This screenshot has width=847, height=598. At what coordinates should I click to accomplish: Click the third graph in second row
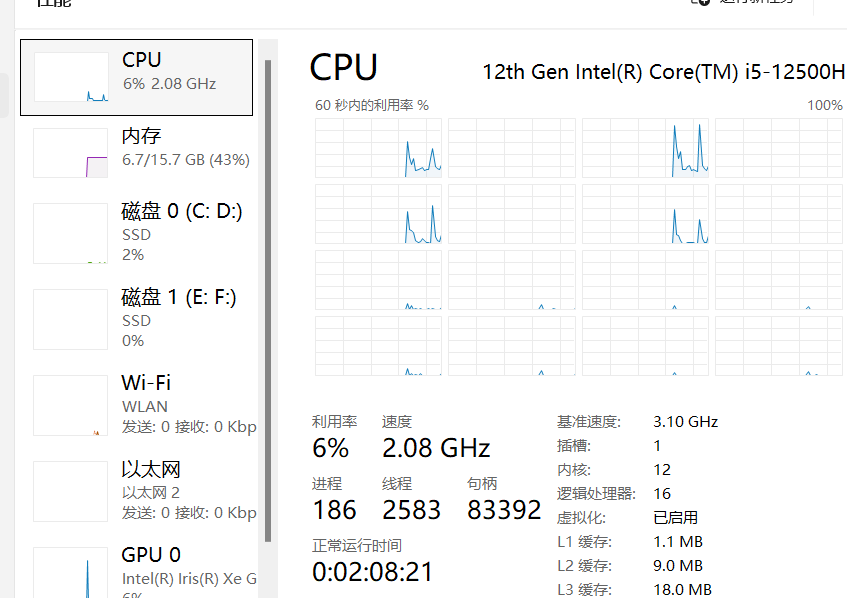pyautogui.click(x=645, y=214)
